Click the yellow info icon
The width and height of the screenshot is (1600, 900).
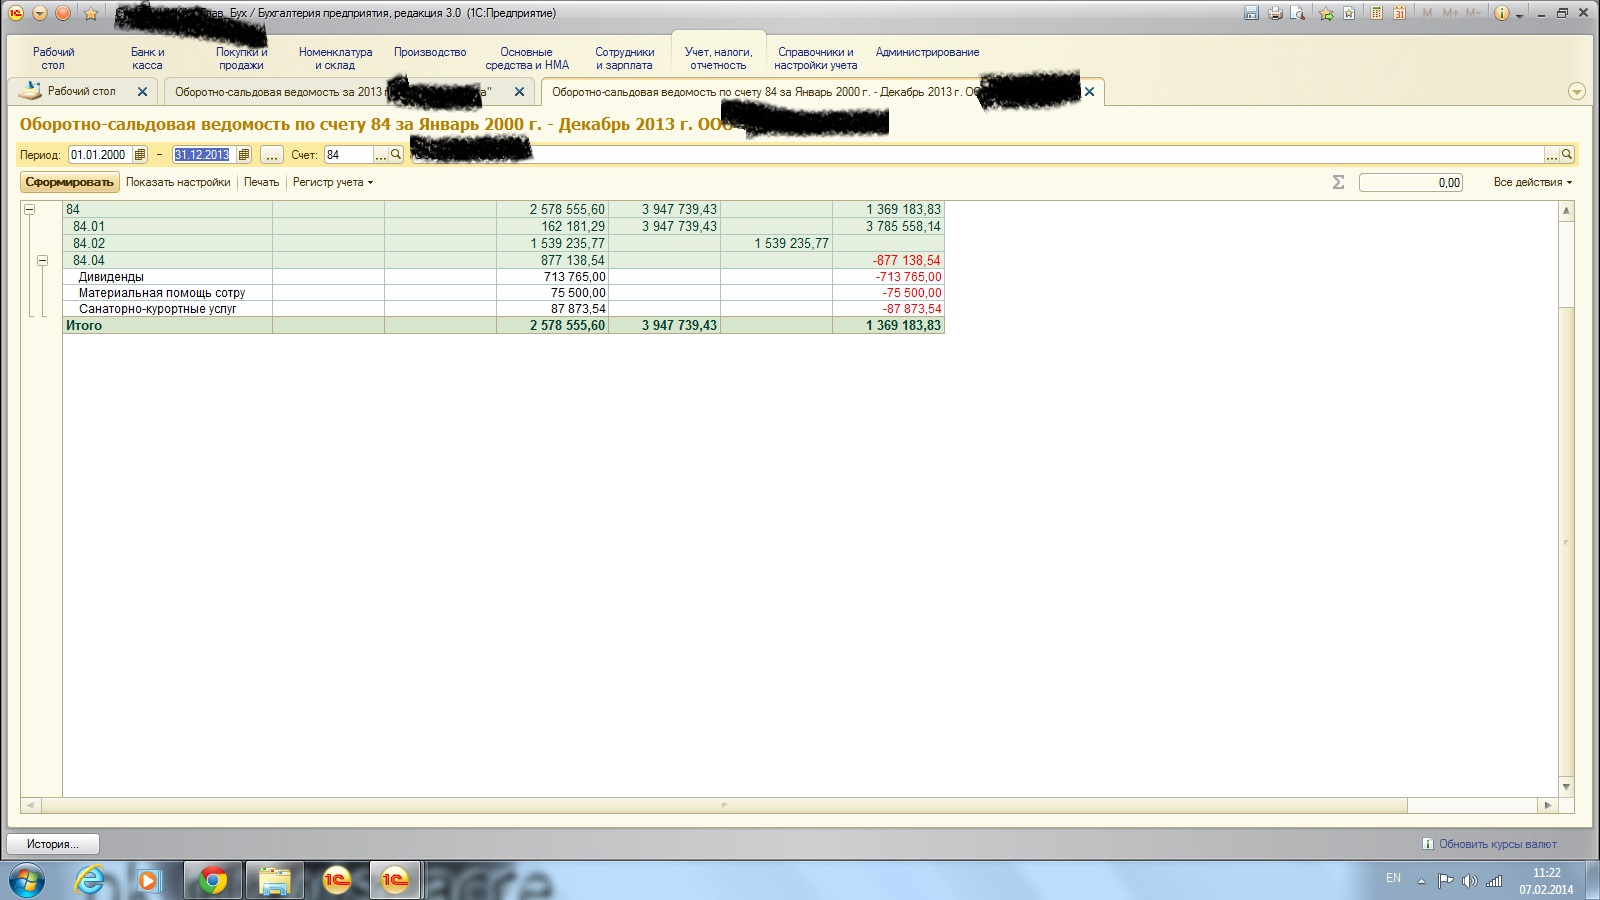[1501, 13]
